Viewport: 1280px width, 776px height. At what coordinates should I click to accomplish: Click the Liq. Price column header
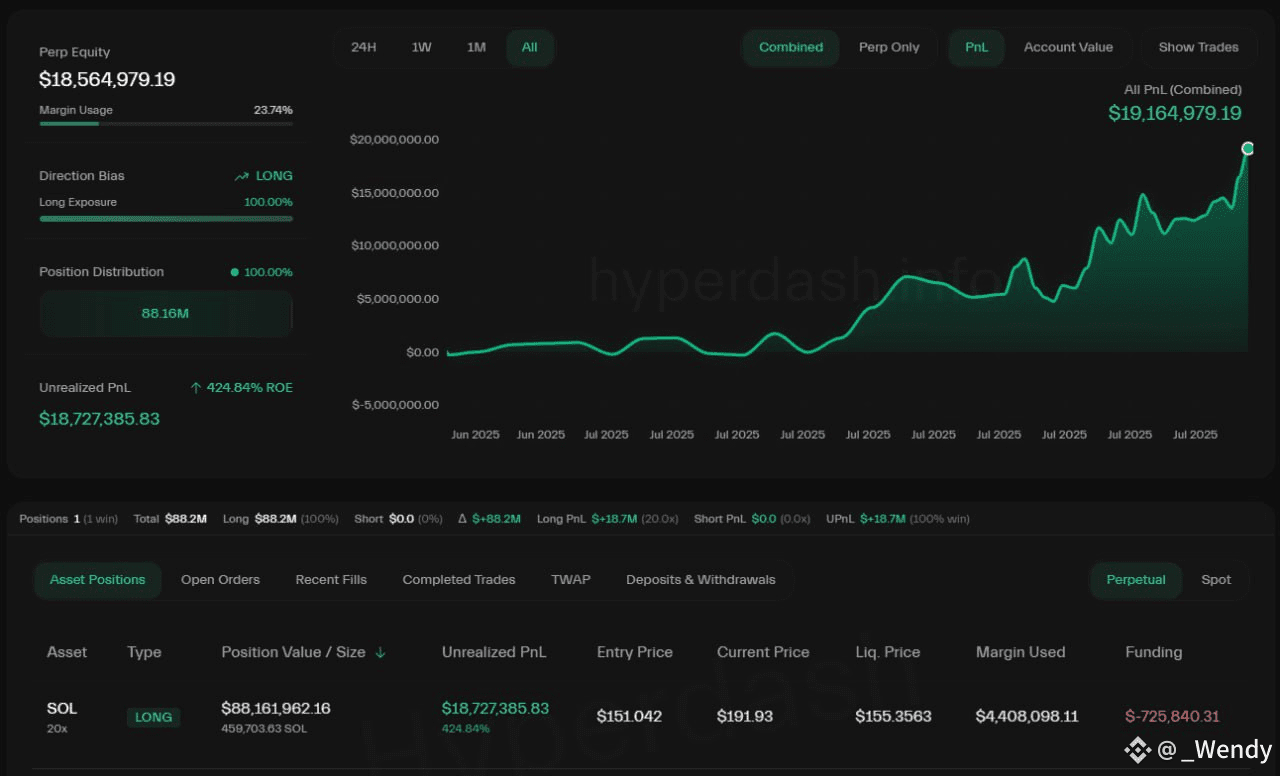tap(887, 652)
